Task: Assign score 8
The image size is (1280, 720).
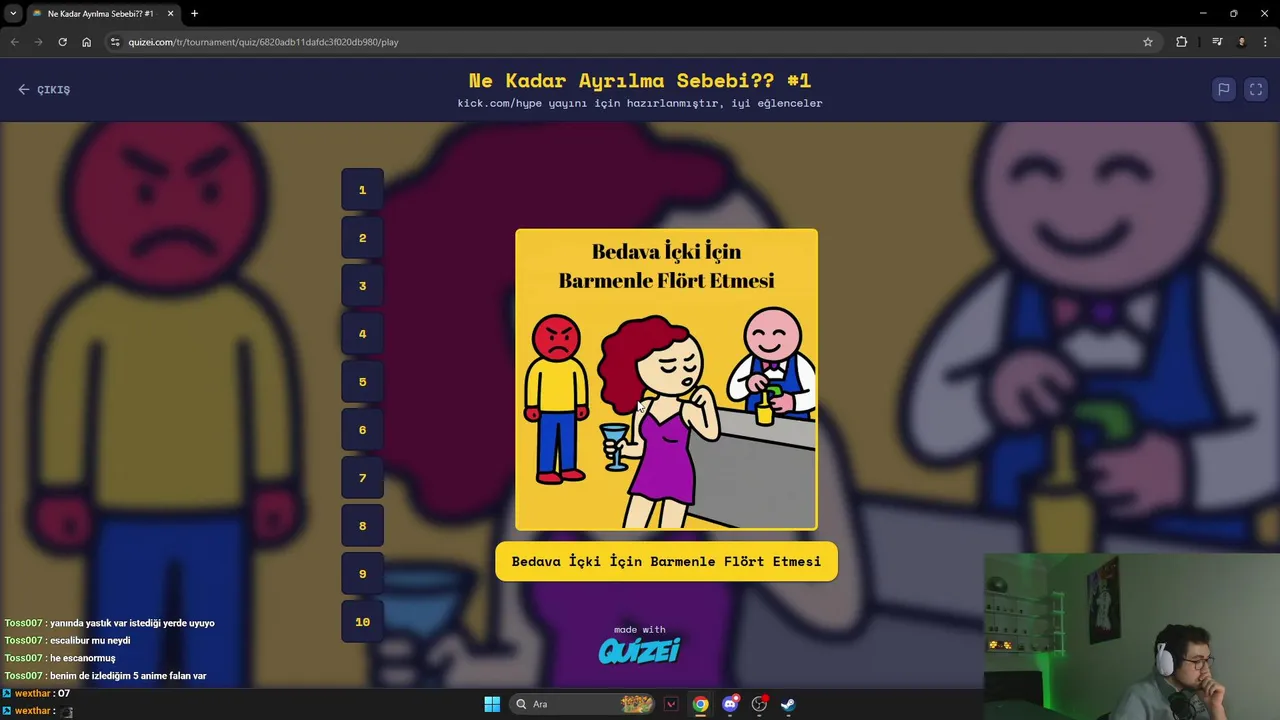Action: pyautogui.click(x=362, y=526)
